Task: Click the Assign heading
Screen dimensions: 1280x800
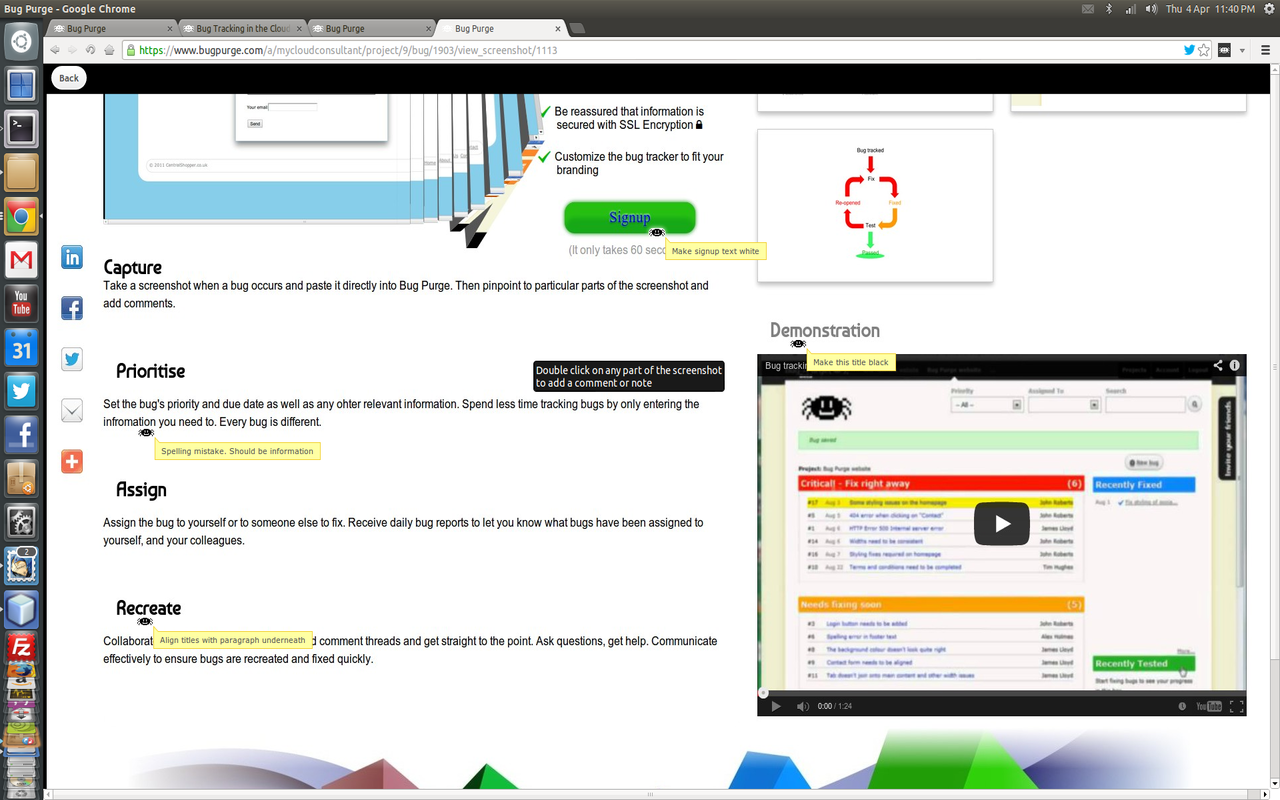Action: [x=141, y=490]
